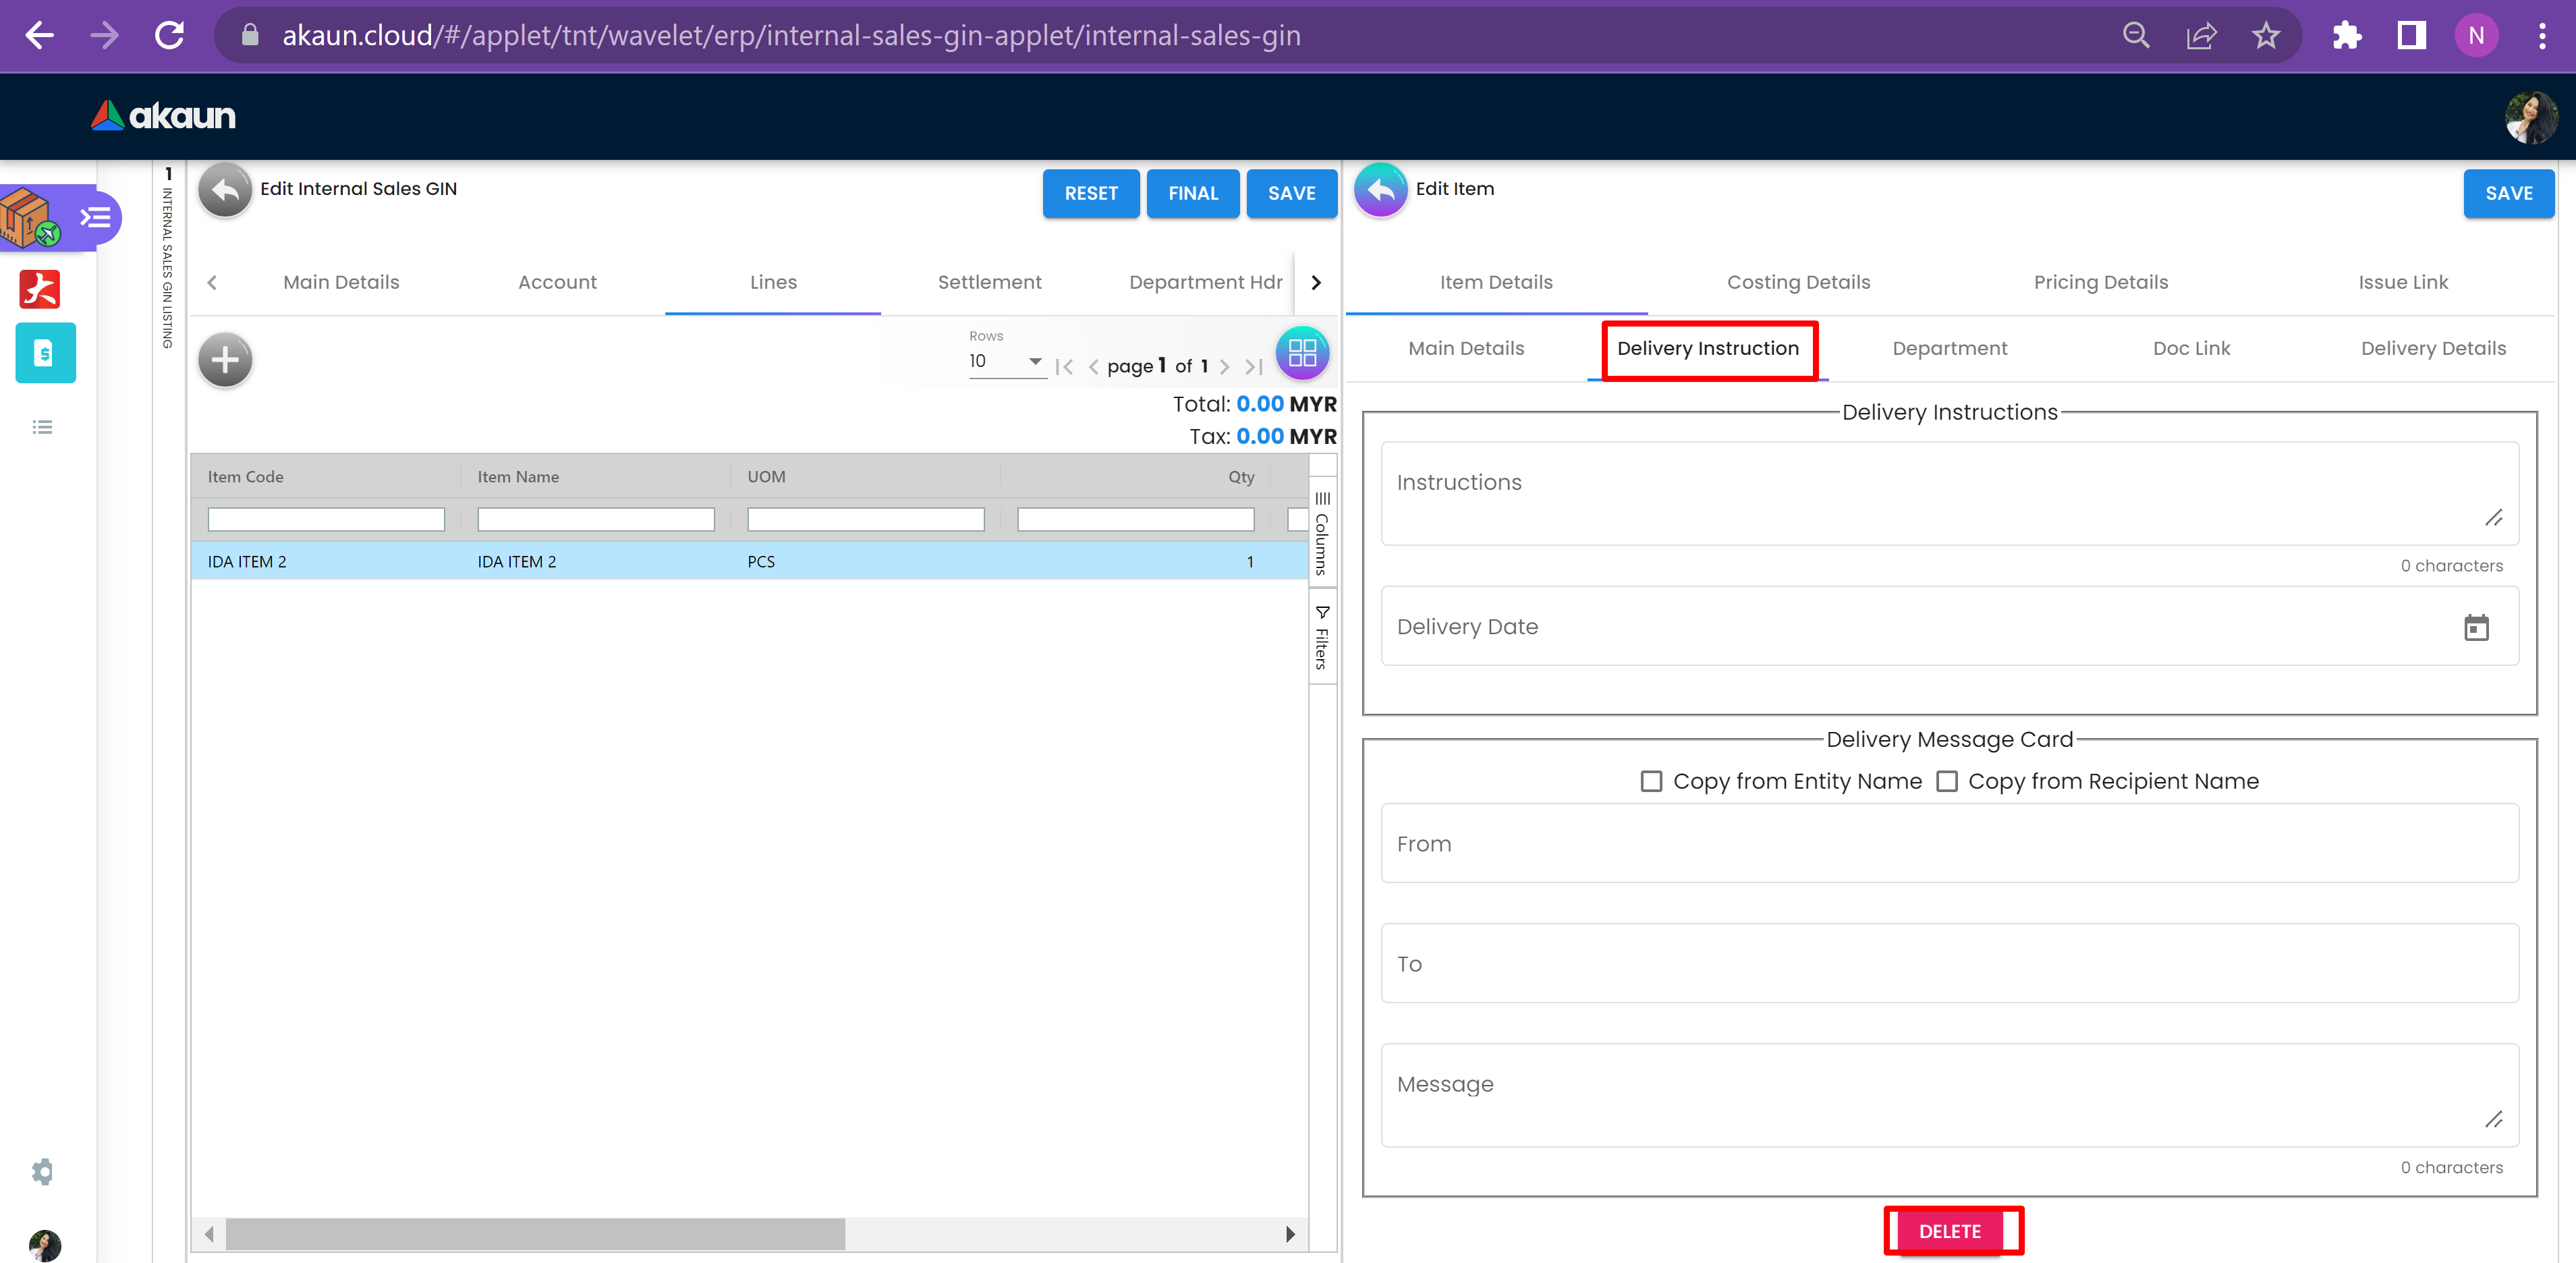Click the Chrome extensions puzzle icon
Viewport: 2576px width, 1263px height.
coord(2346,36)
